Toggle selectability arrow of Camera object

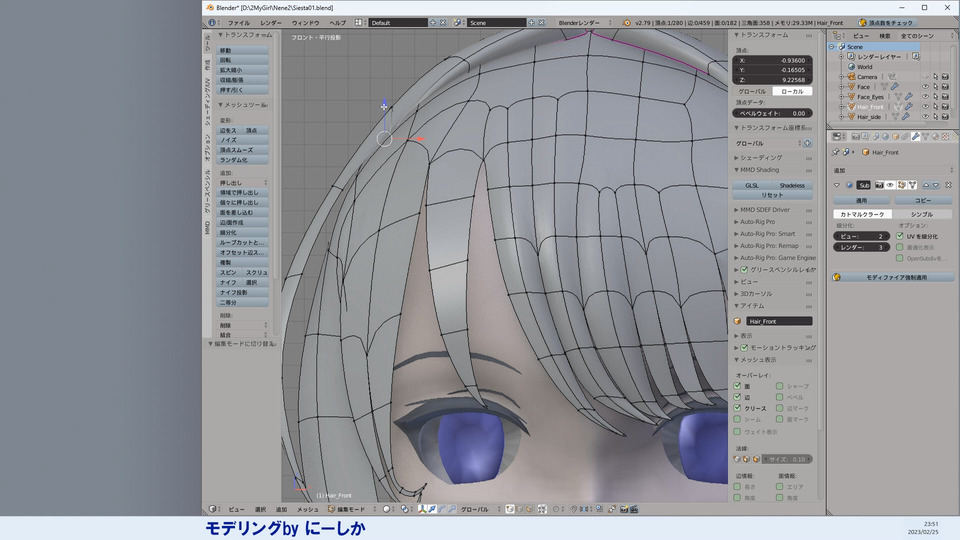click(935, 77)
